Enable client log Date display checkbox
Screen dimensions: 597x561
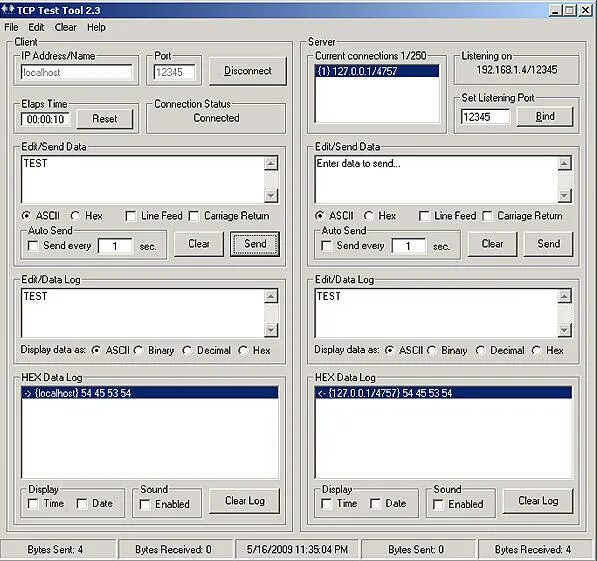[82, 504]
